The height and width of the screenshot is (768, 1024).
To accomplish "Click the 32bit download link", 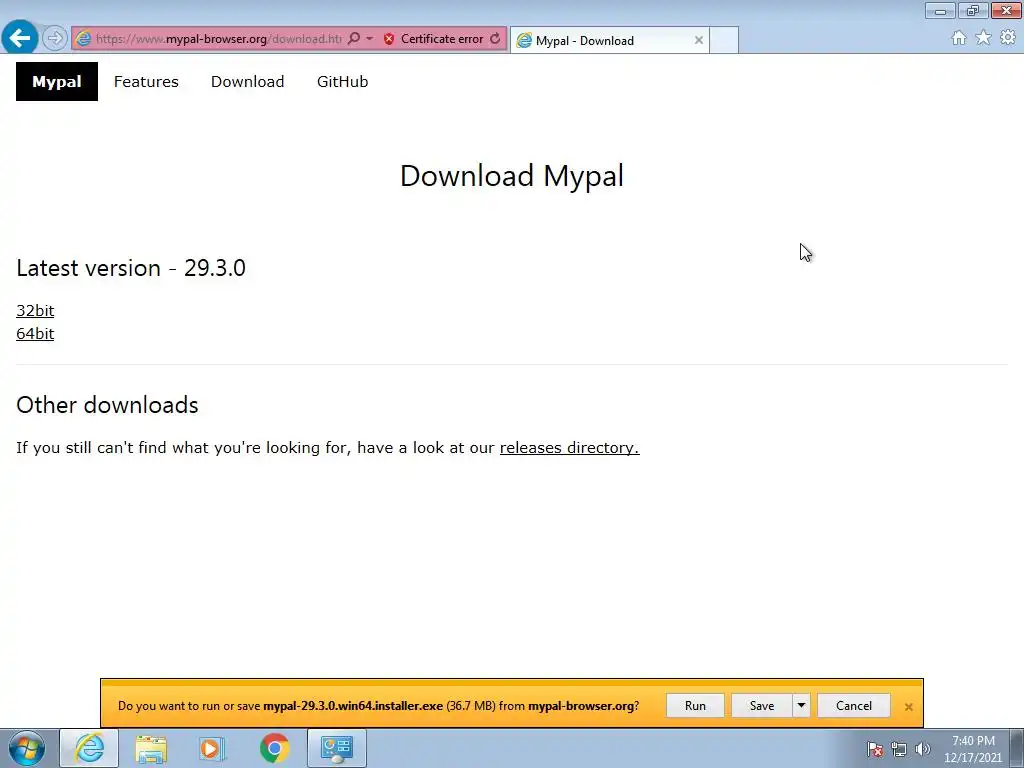I will click(35, 311).
